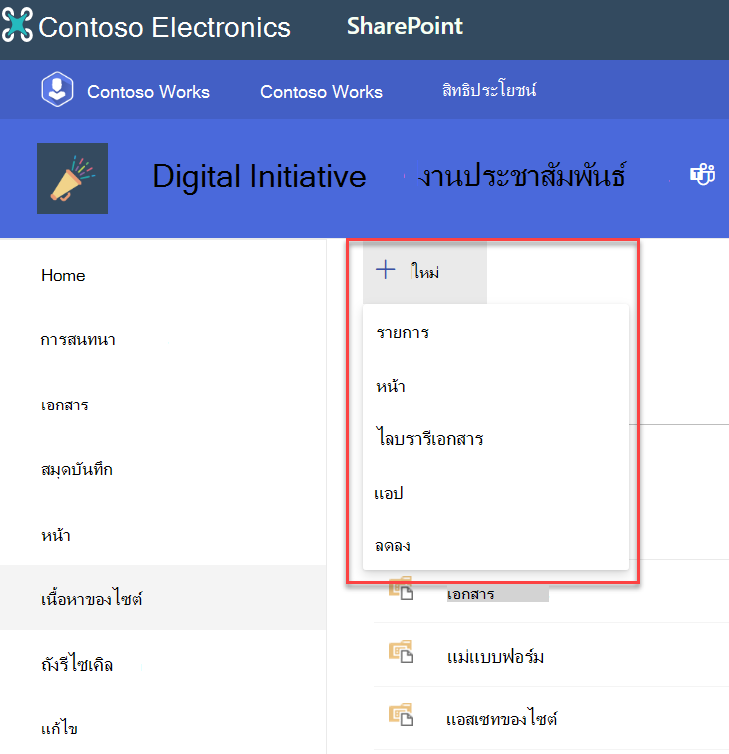Choose รายการ from the New menu
729x754 pixels.
[x=403, y=332]
